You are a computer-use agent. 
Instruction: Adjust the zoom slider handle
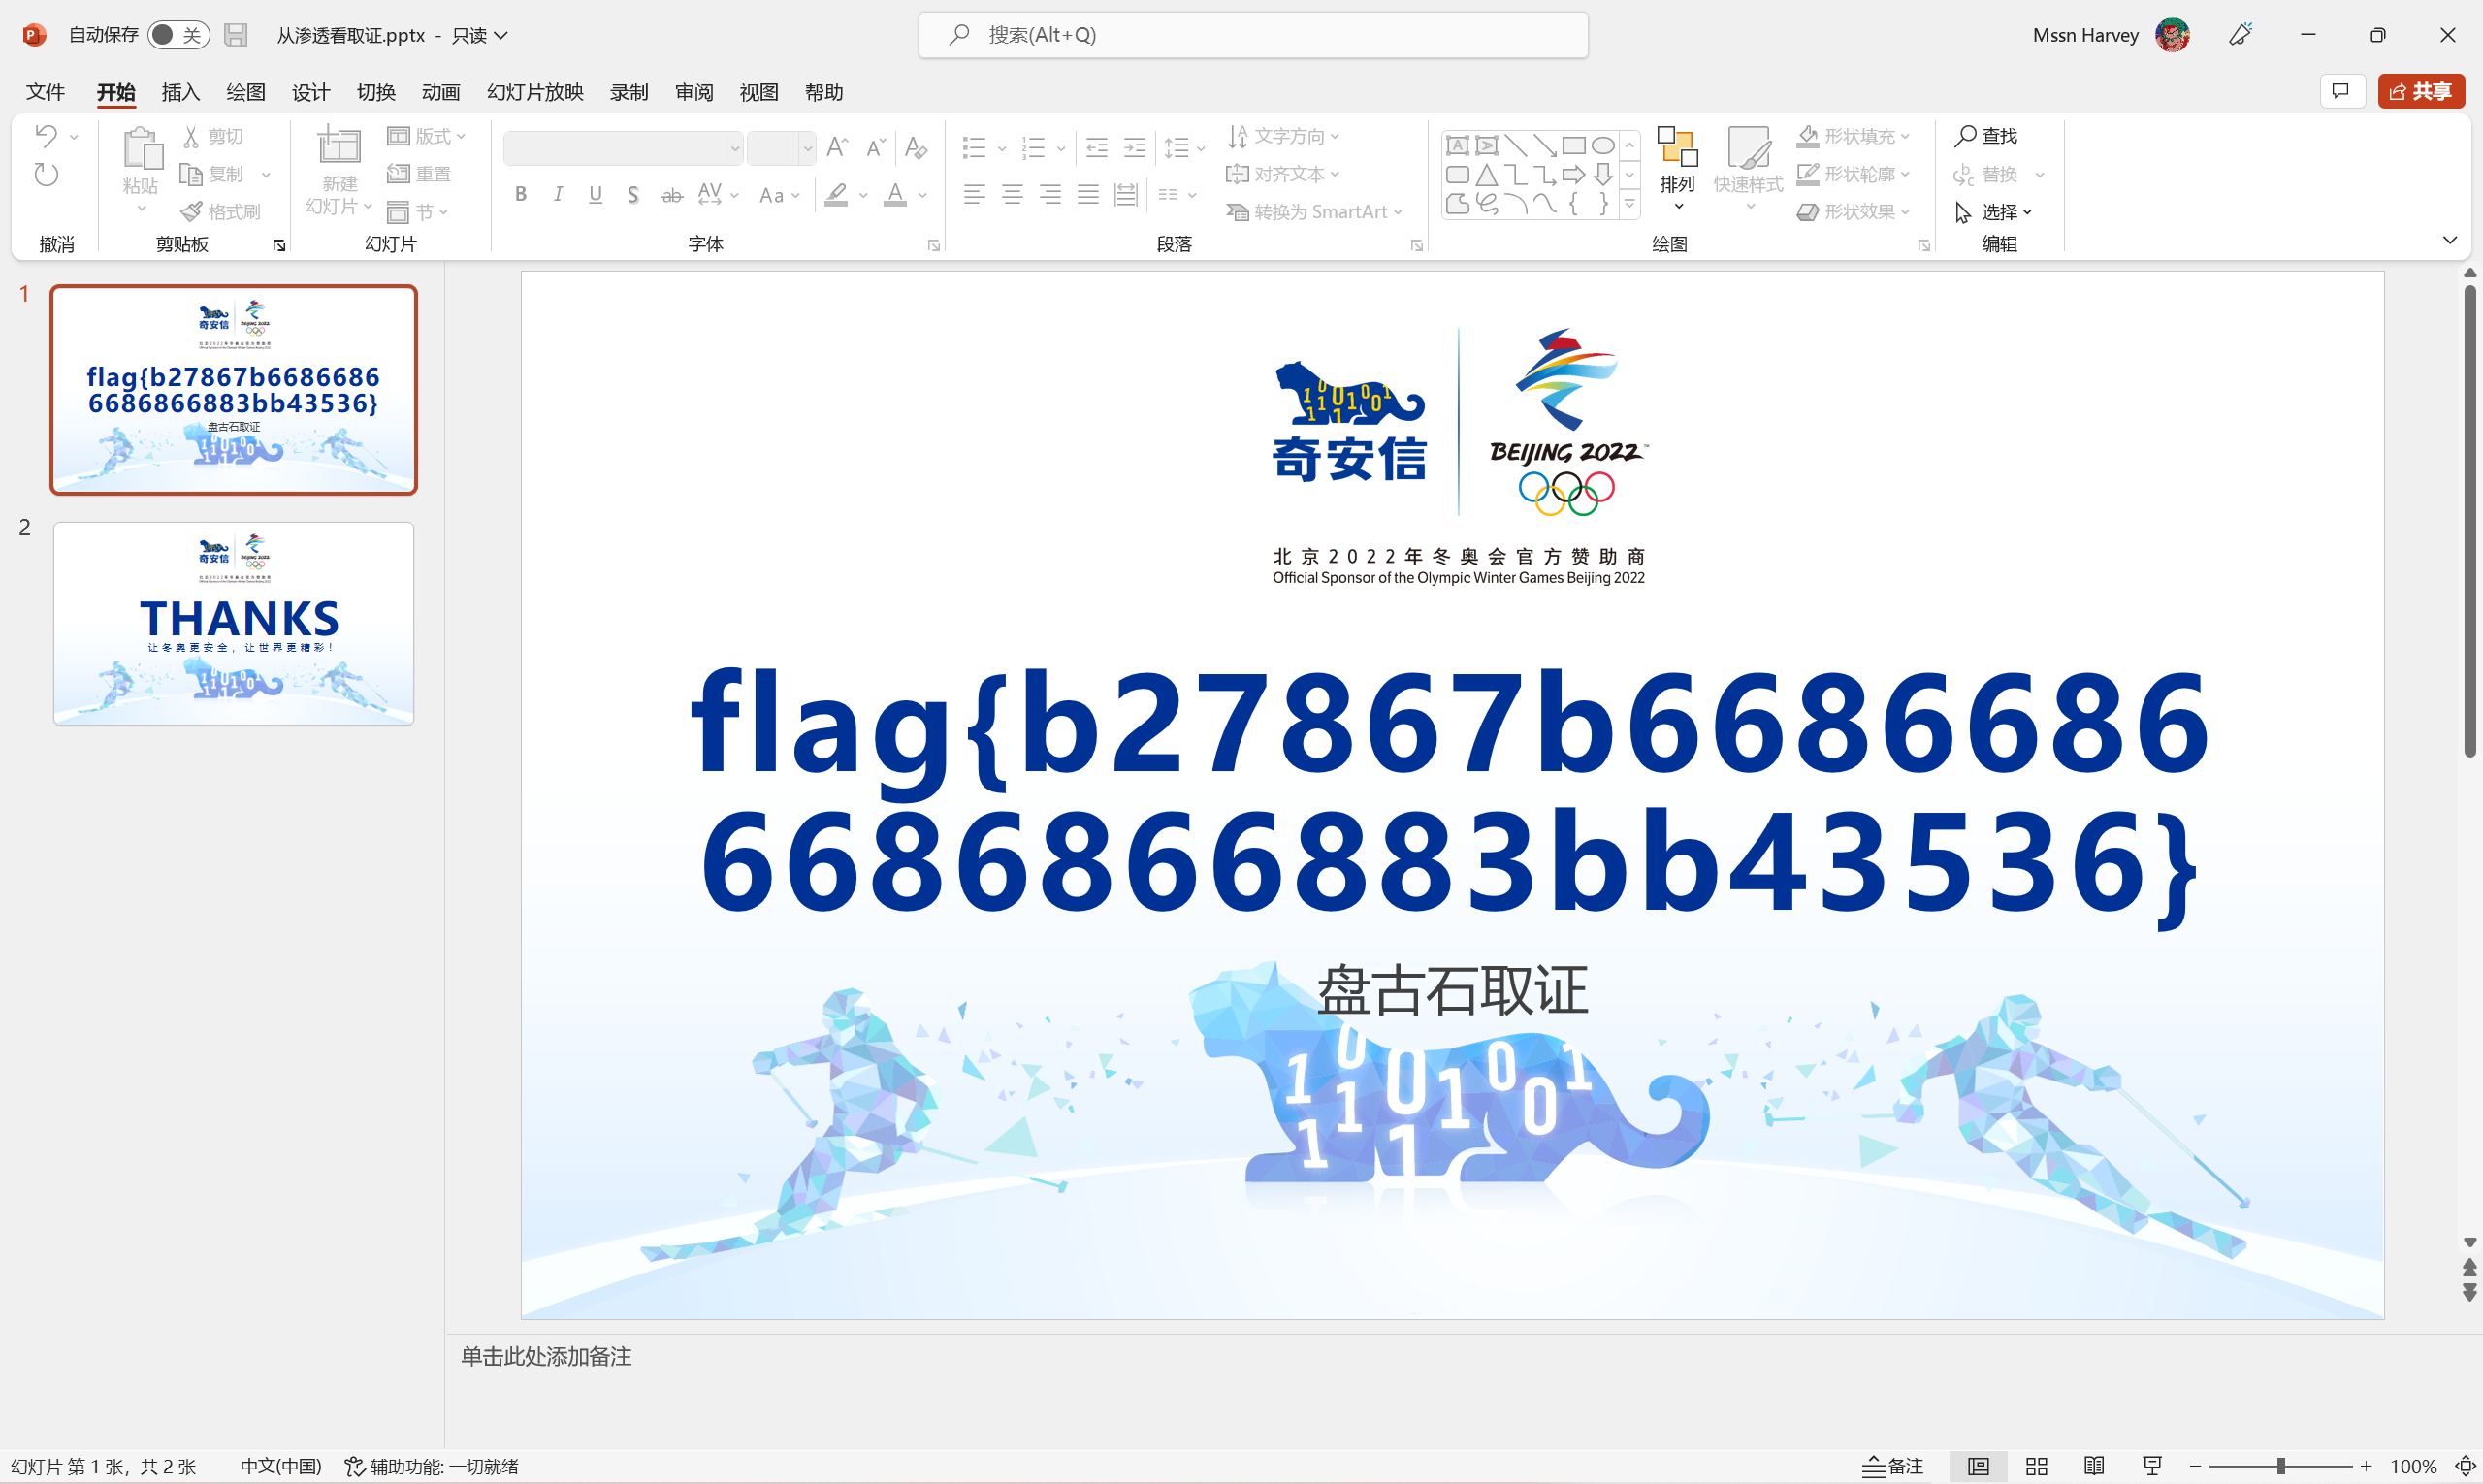pos(2281,1466)
